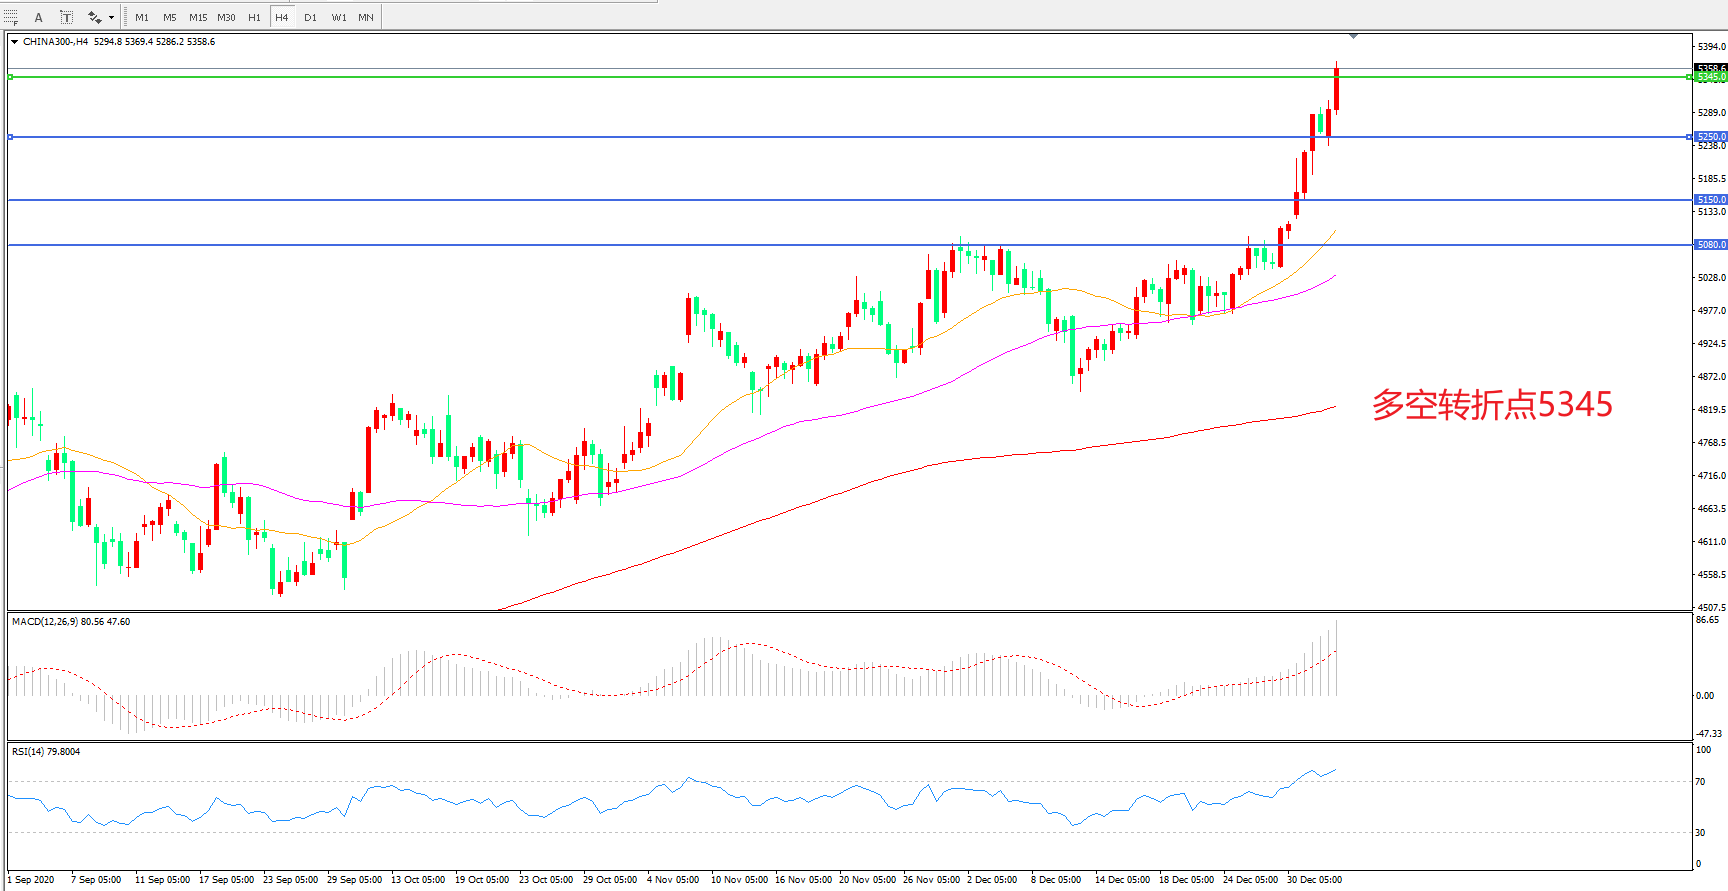The width and height of the screenshot is (1728, 891).
Task: Click the chart shift marker triangle
Action: (1353, 36)
